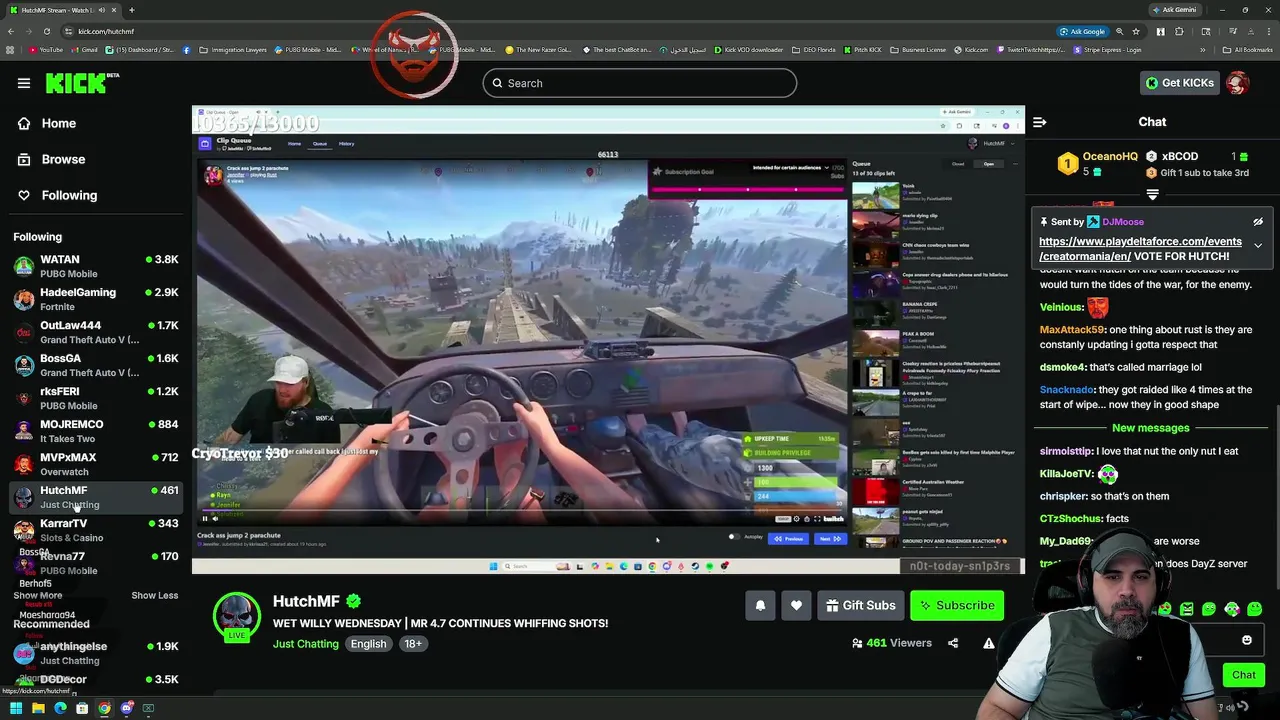Open All Bookmarks folder
The width and height of the screenshot is (1280, 720).
click(x=1248, y=50)
